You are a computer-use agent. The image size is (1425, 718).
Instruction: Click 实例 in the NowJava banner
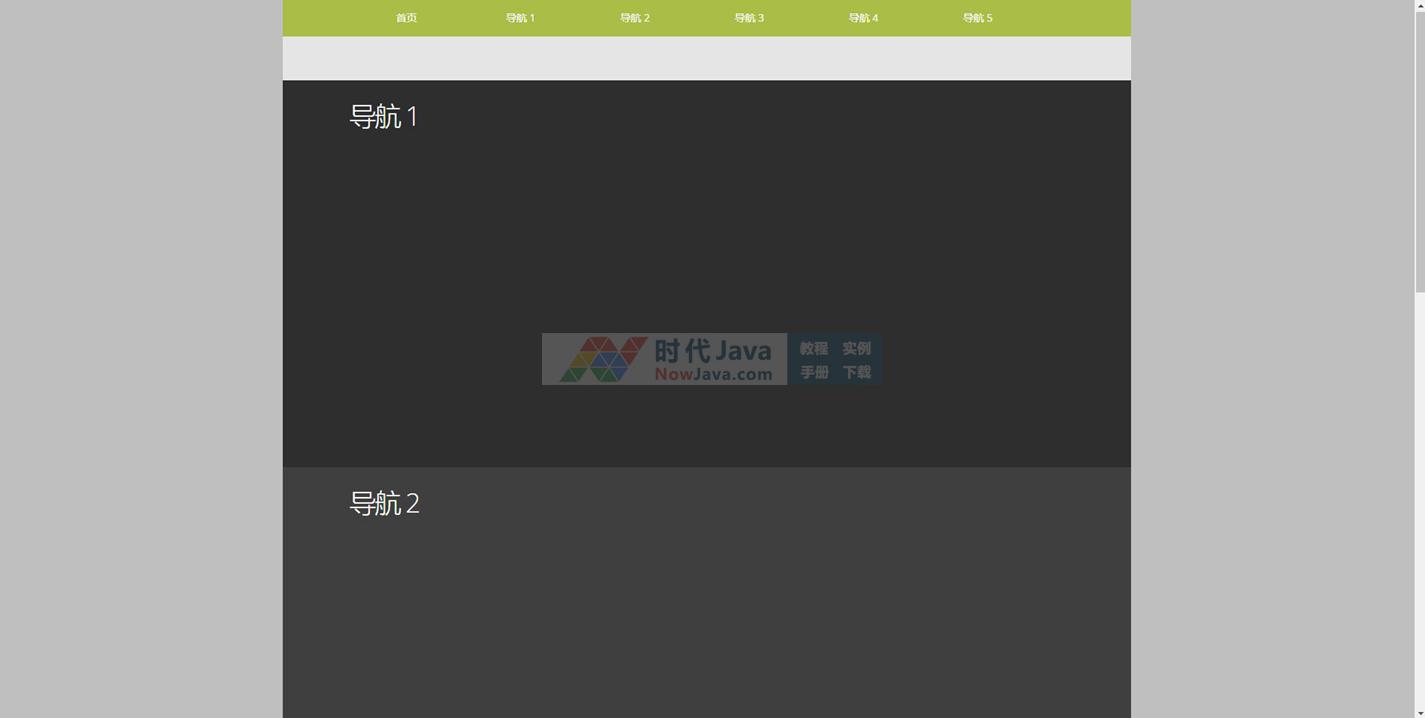[856, 348]
